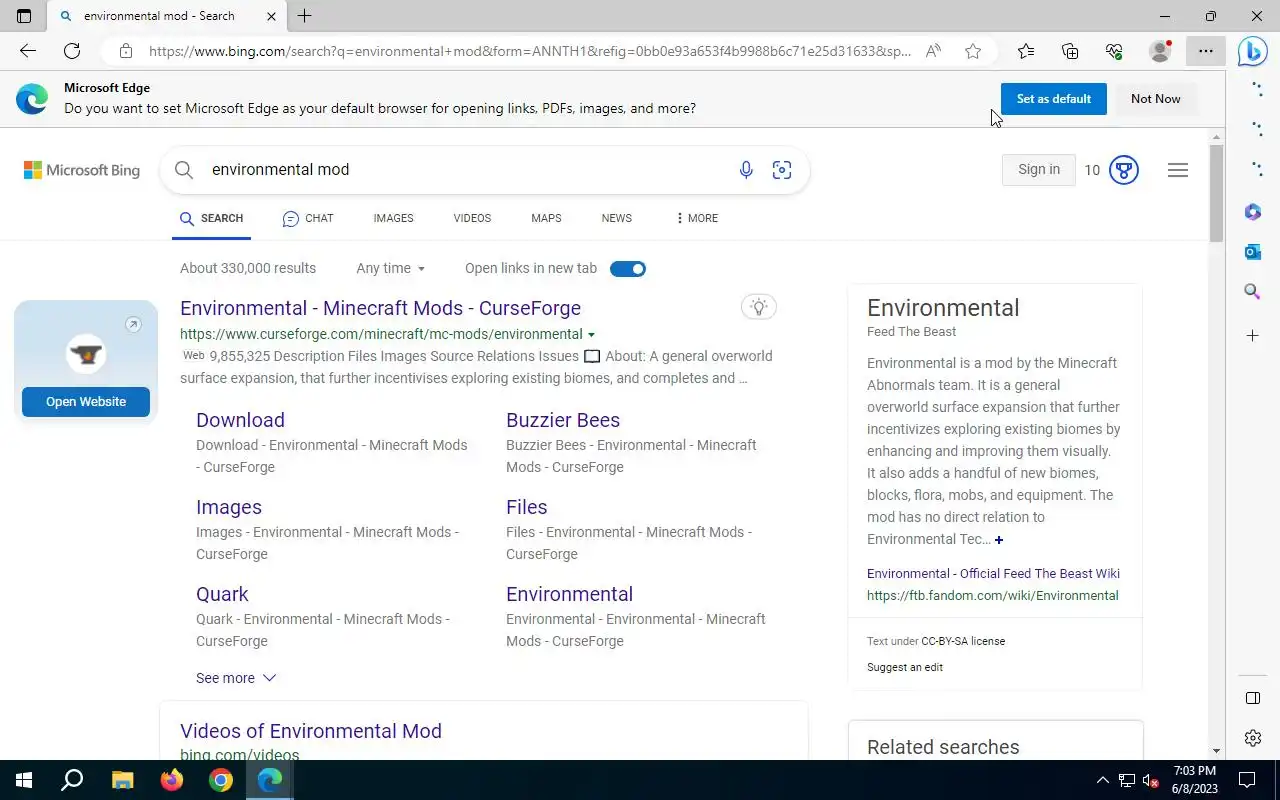Open Bing hamburger settings menu
This screenshot has width=1280, height=800.
[x=1178, y=170]
